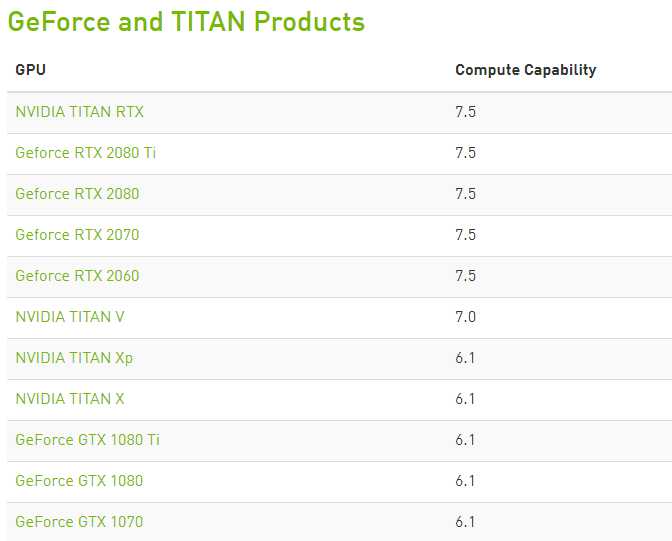This screenshot has width=672, height=541.
Task: Select the 7.5 value in the Geforce RTX 2080 row
Action: tap(465, 194)
